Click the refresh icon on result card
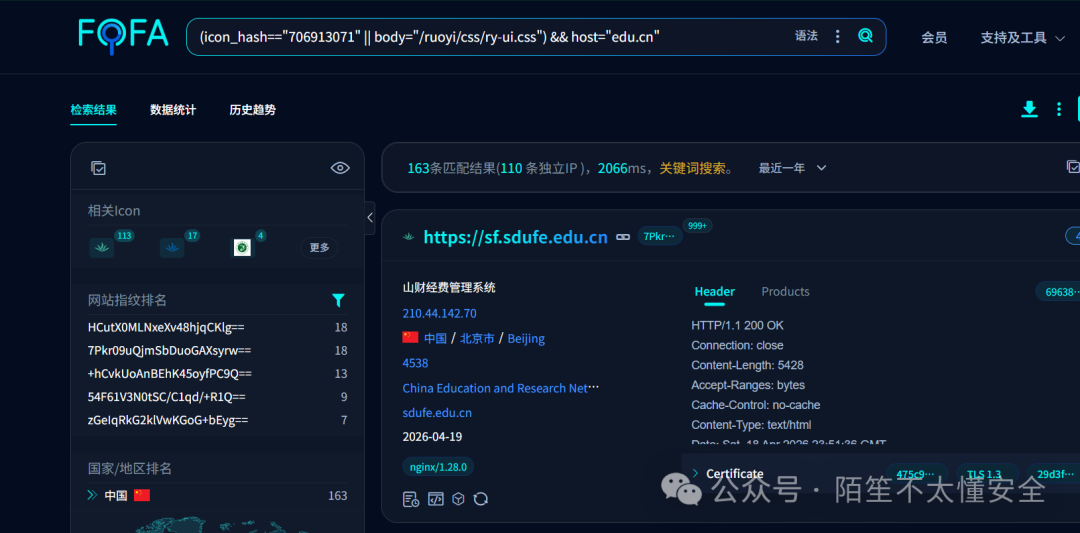 [481, 499]
